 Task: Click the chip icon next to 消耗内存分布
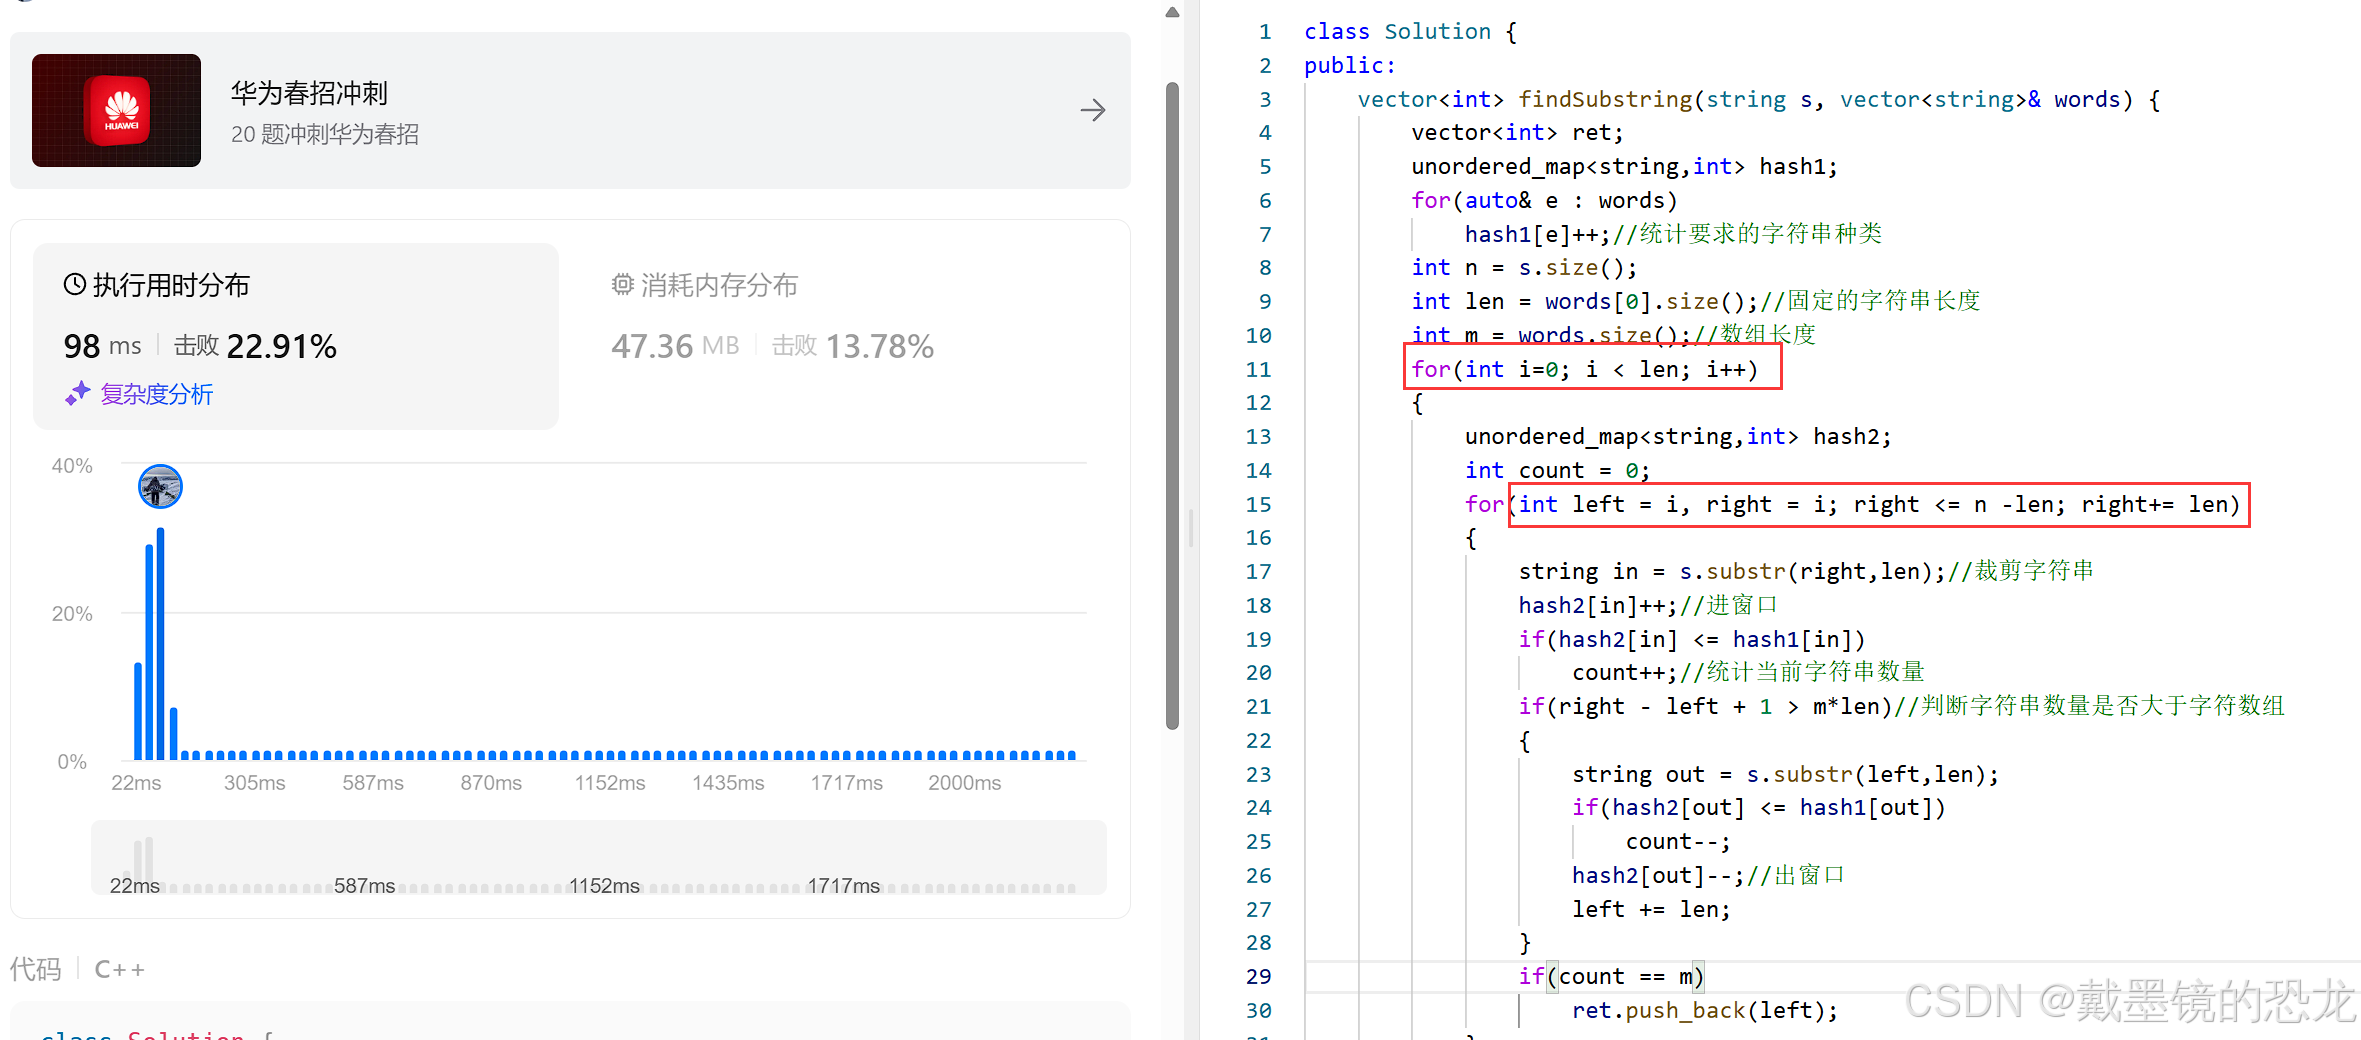pos(623,285)
